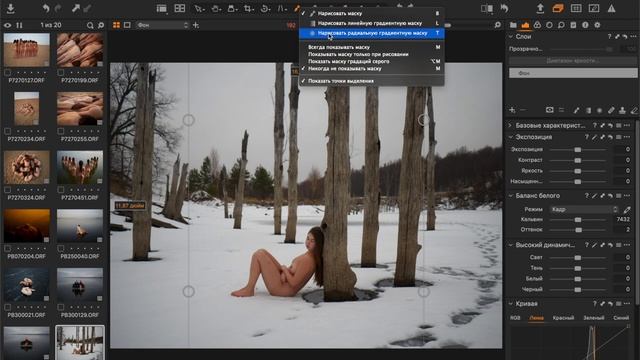Toggle the four-pane viewer icon in toolbar

[180, 8]
